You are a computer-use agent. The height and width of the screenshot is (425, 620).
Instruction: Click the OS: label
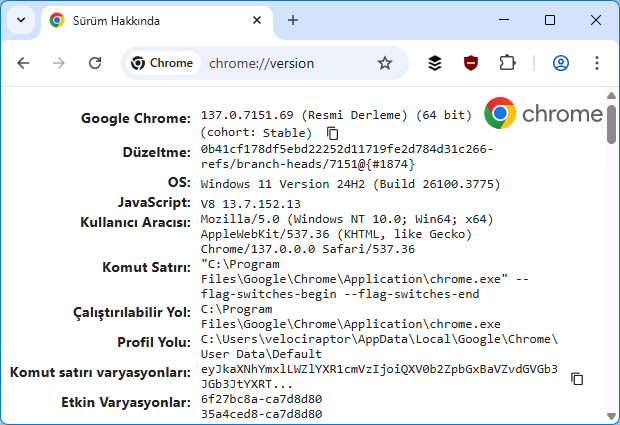tap(179, 182)
